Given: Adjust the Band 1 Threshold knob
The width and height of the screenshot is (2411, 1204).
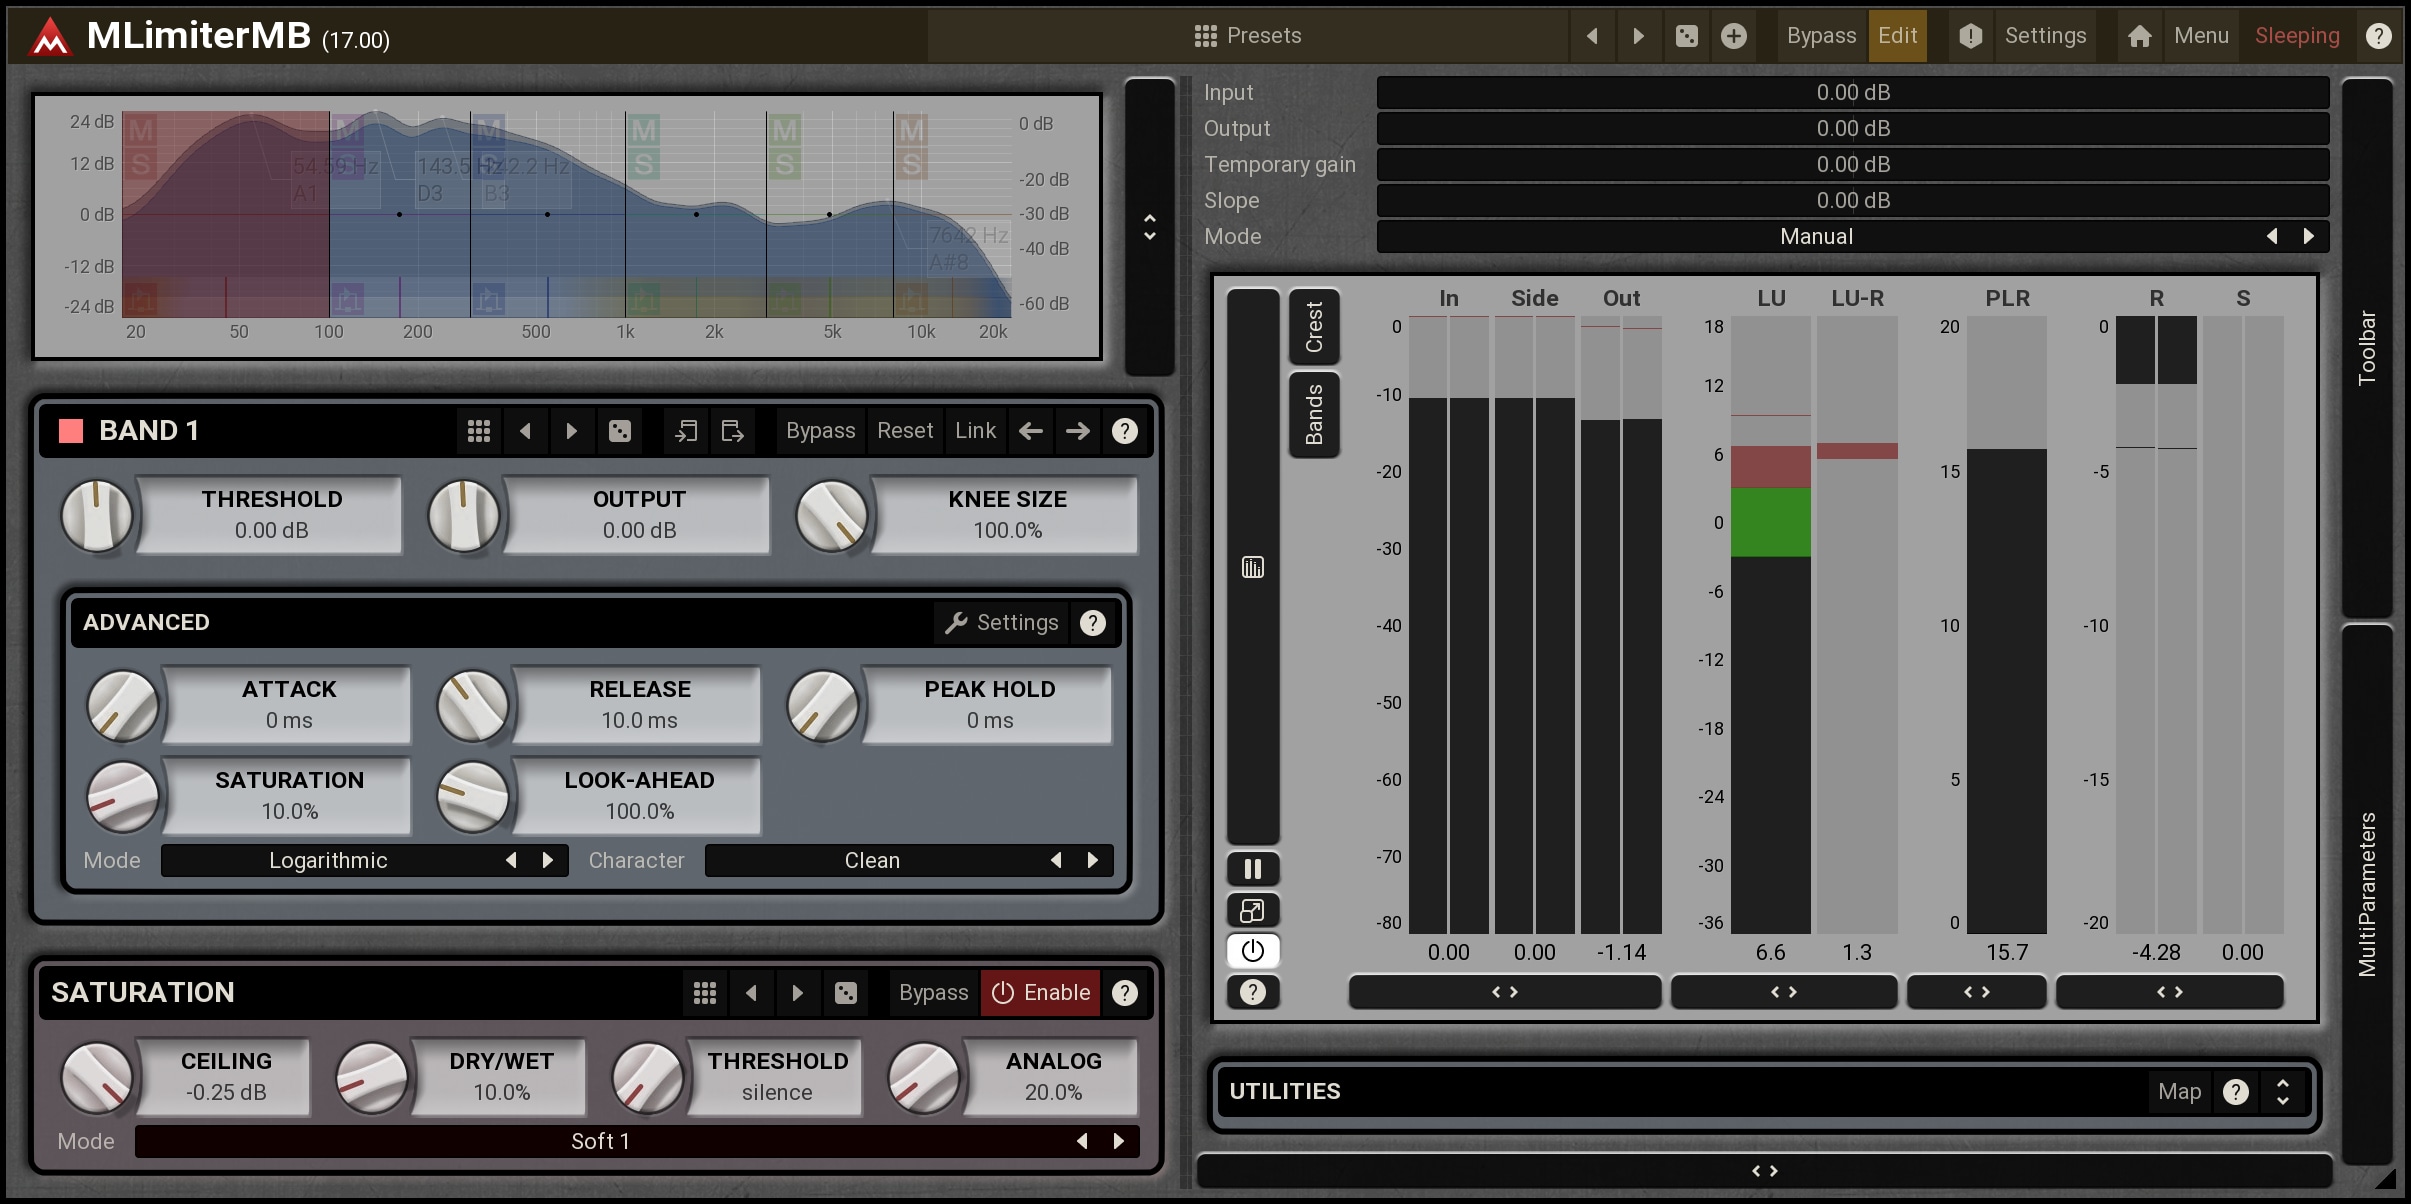Looking at the screenshot, I should [x=97, y=516].
